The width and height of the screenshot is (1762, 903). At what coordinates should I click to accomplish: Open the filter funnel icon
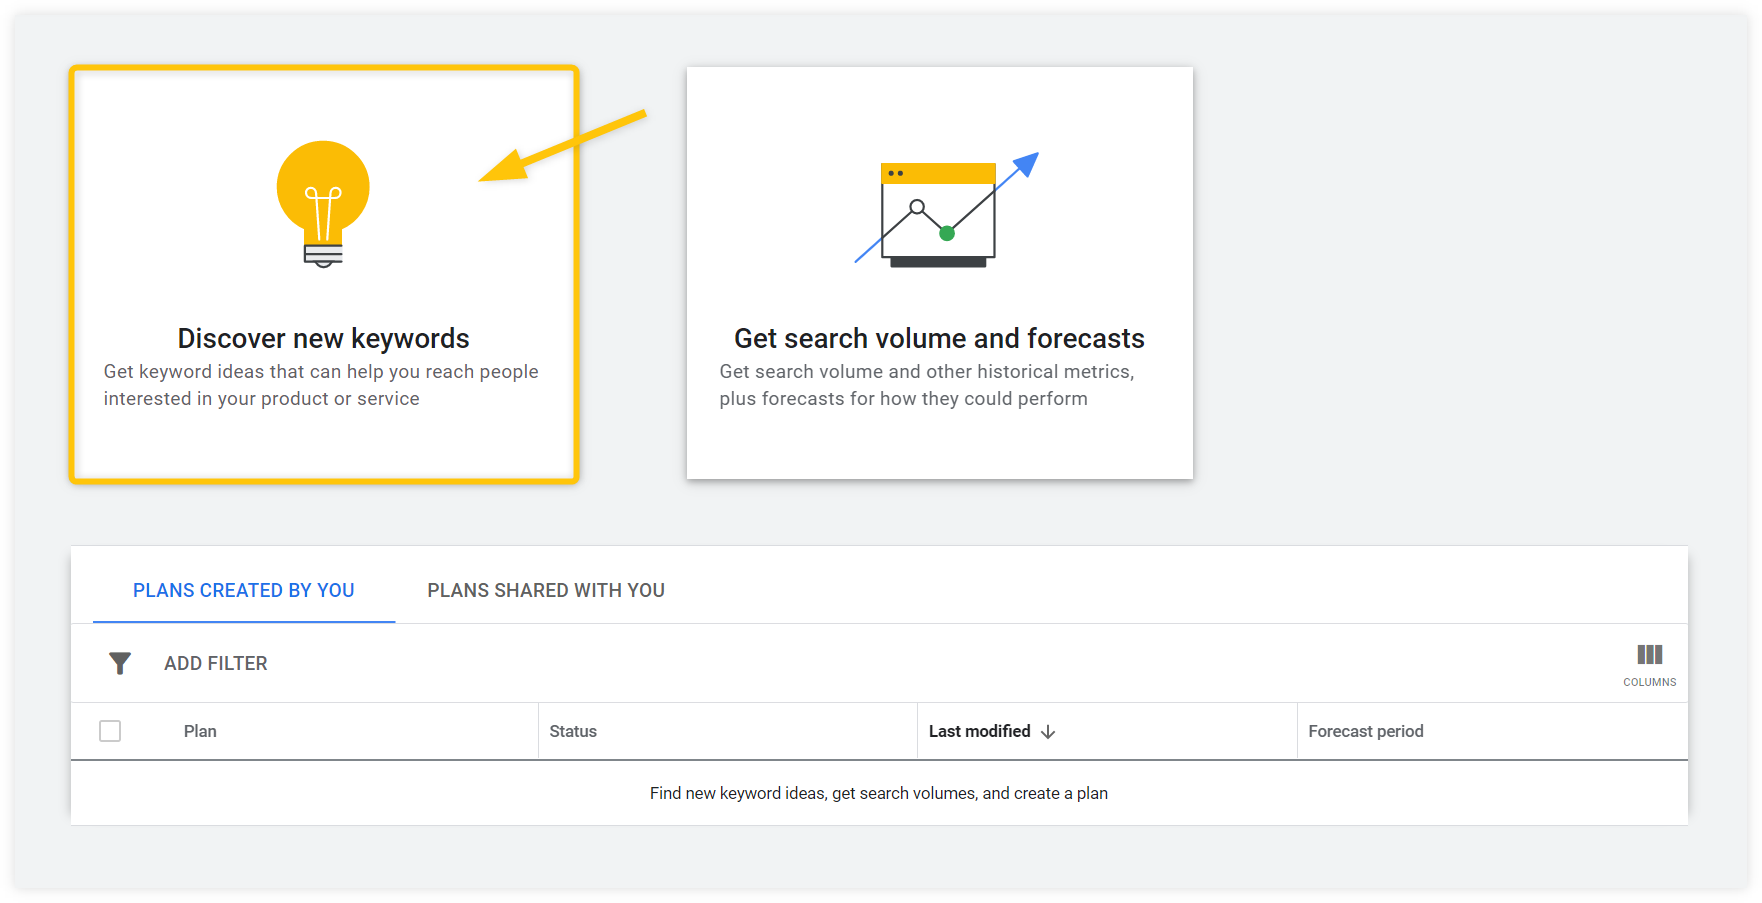120,663
